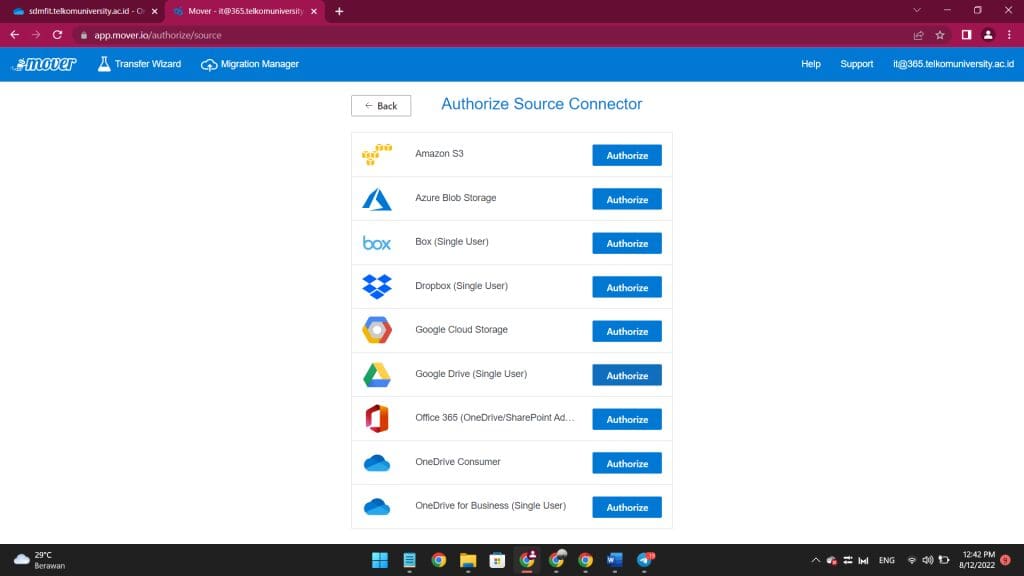This screenshot has height=576, width=1024.
Task: Authorize the Google Drive (Single User) connector
Action: click(x=627, y=376)
